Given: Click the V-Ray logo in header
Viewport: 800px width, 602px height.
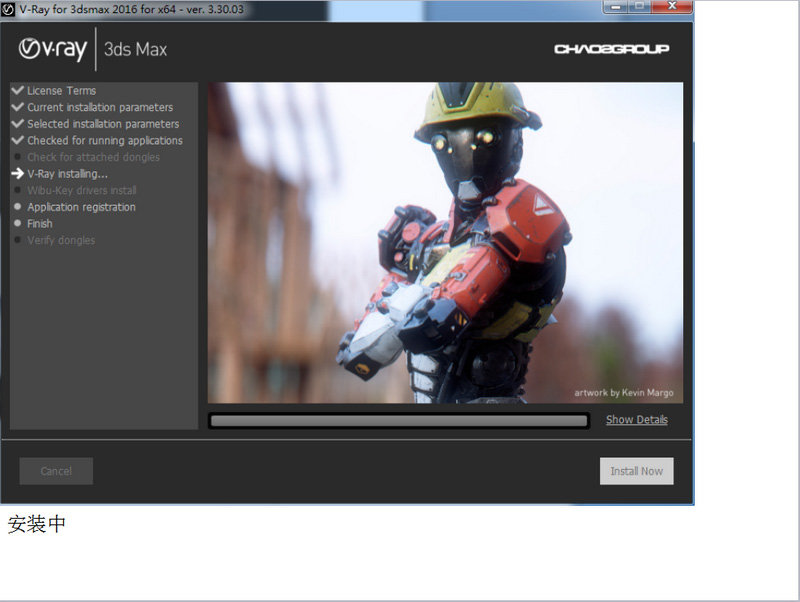Looking at the screenshot, I should coord(53,49).
